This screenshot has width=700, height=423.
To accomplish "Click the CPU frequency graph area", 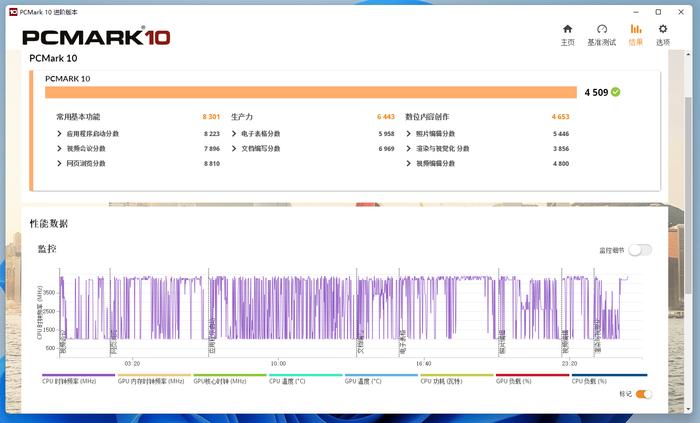I will pos(350,312).
